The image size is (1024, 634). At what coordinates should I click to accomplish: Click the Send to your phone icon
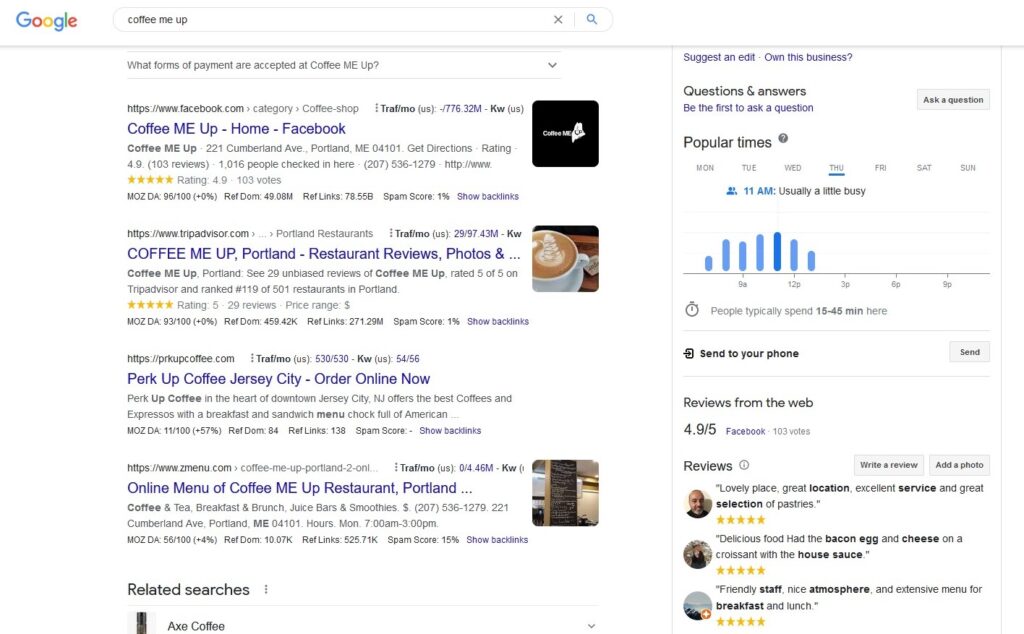pos(688,353)
